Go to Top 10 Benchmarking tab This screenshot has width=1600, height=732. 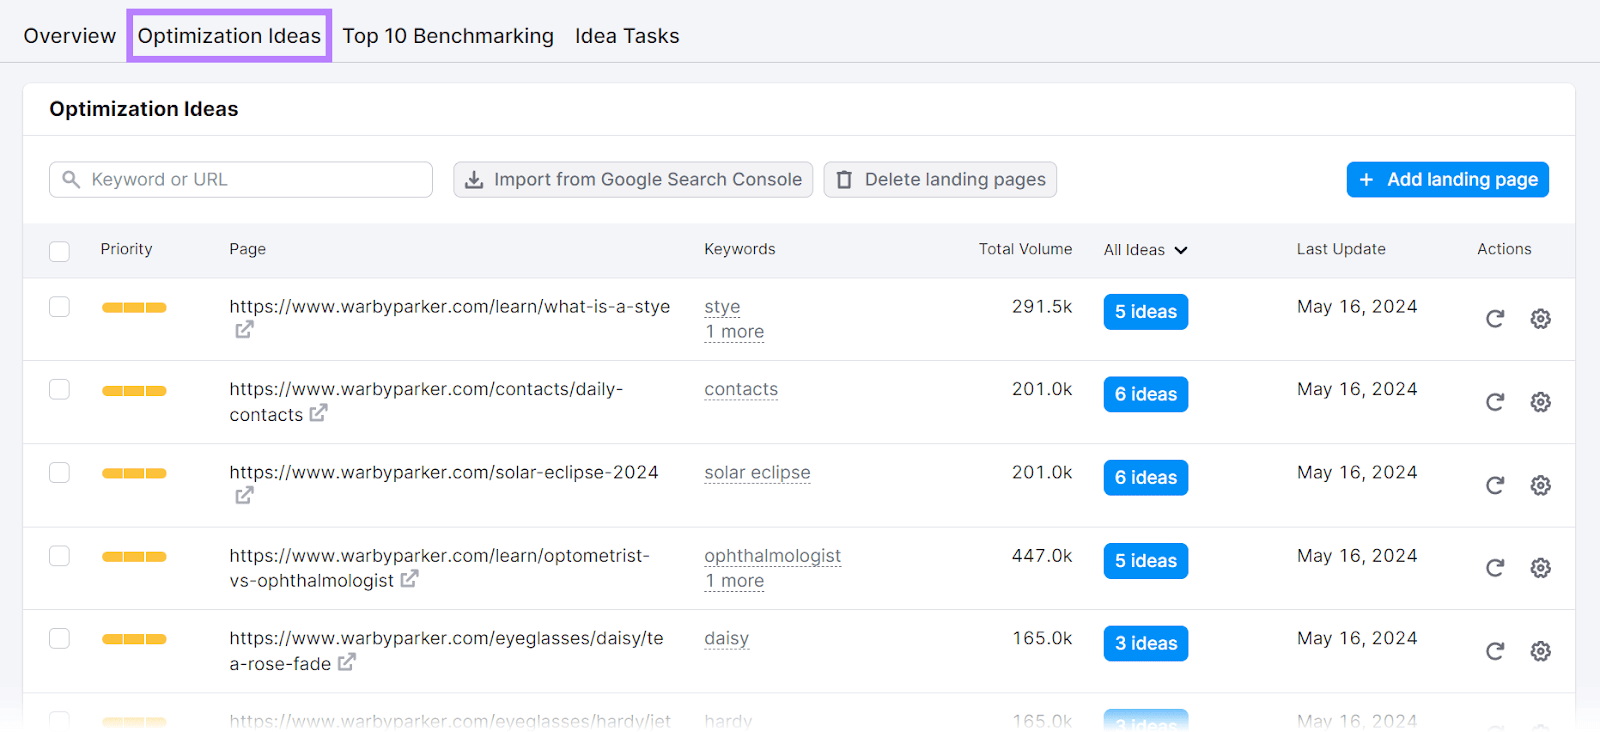click(x=448, y=36)
